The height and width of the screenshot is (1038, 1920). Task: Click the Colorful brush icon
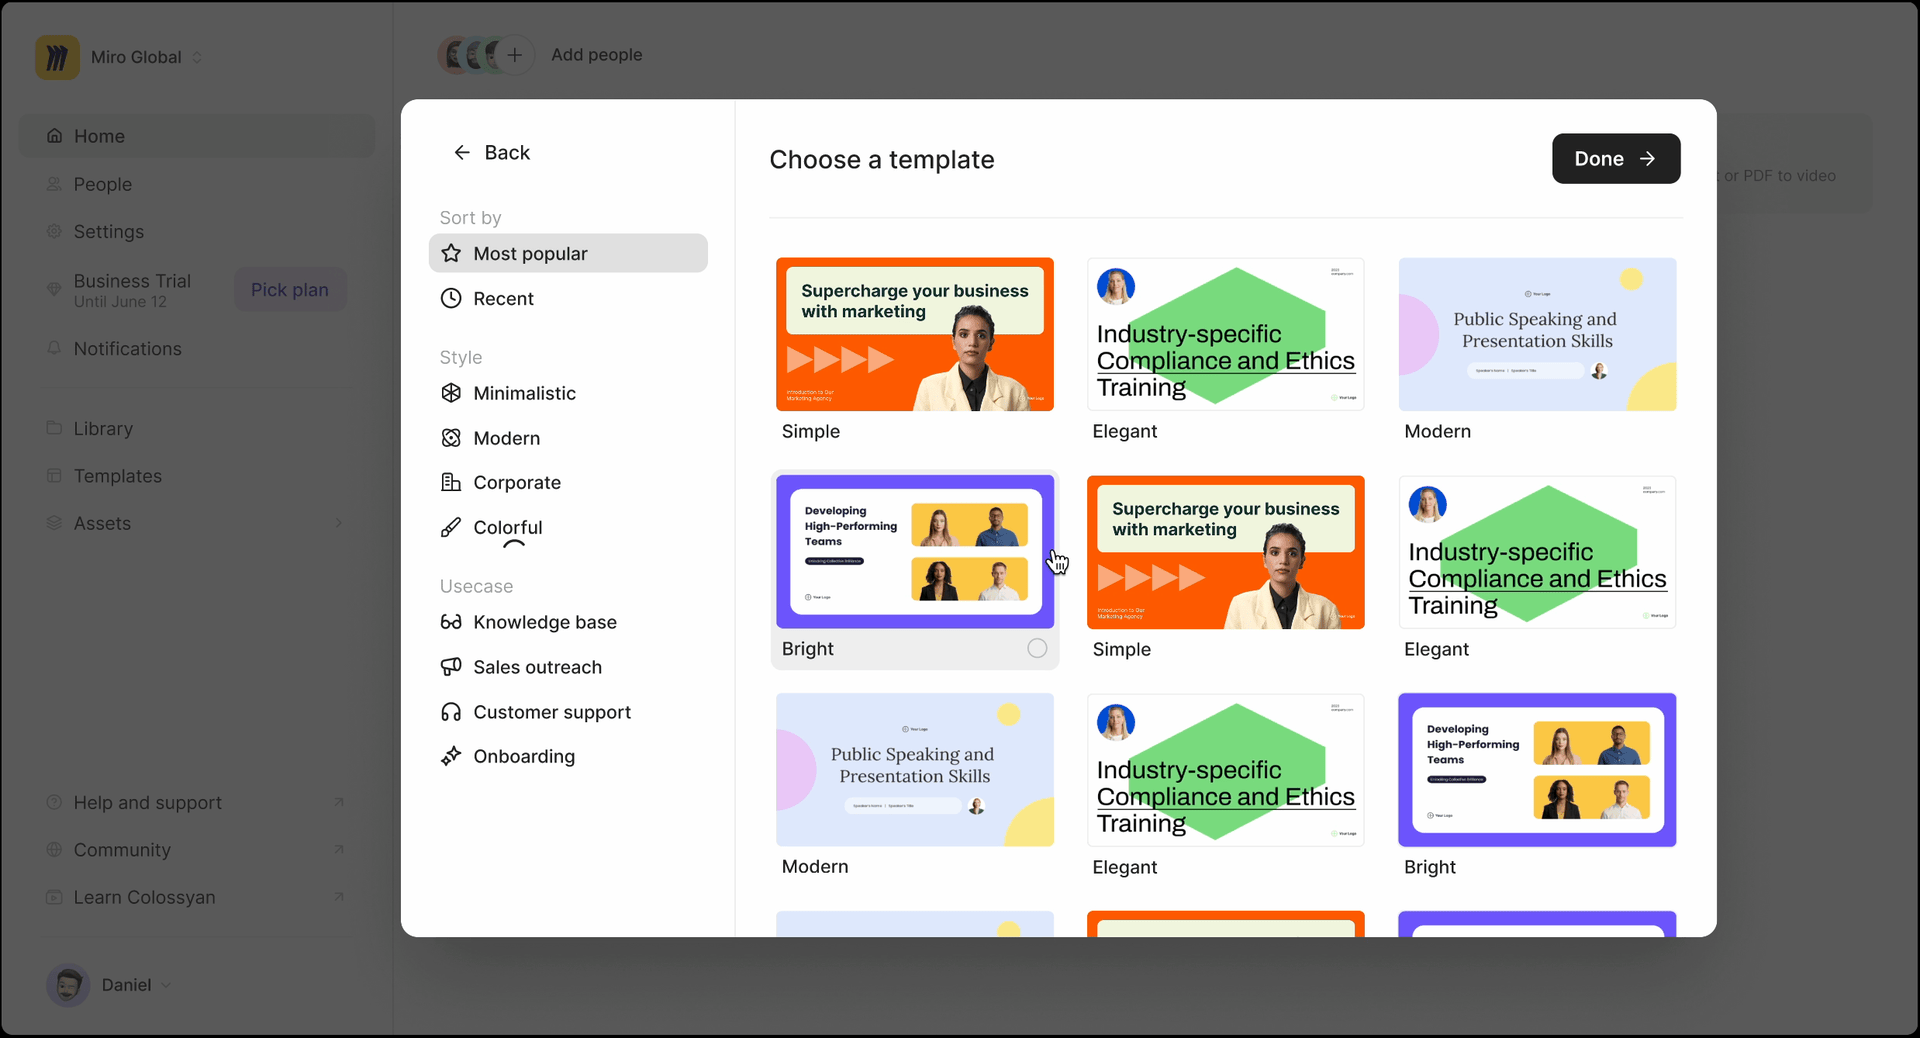pos(451,527)
